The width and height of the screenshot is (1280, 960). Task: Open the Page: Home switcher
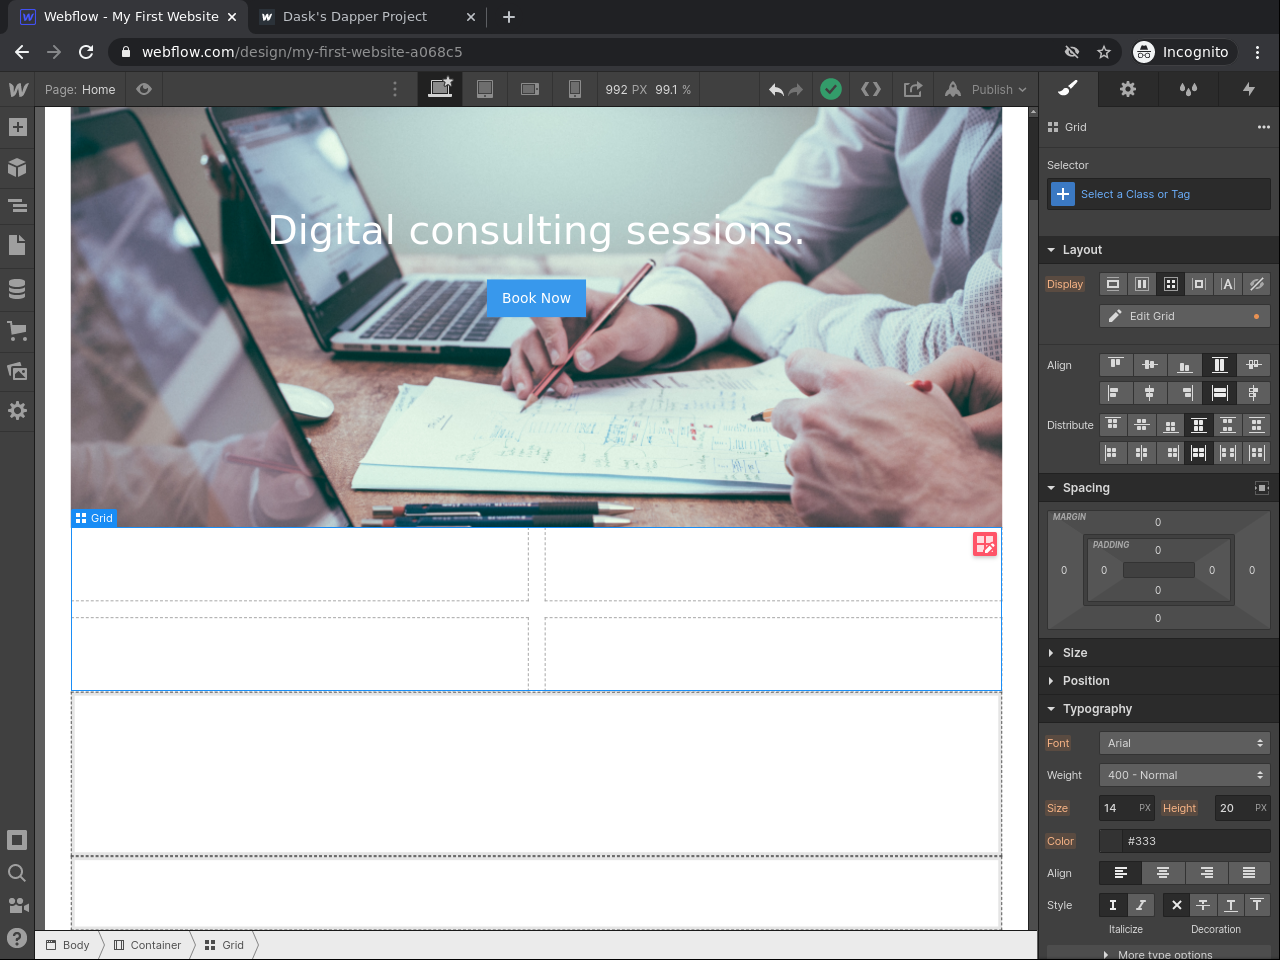[x=80, y=89]
